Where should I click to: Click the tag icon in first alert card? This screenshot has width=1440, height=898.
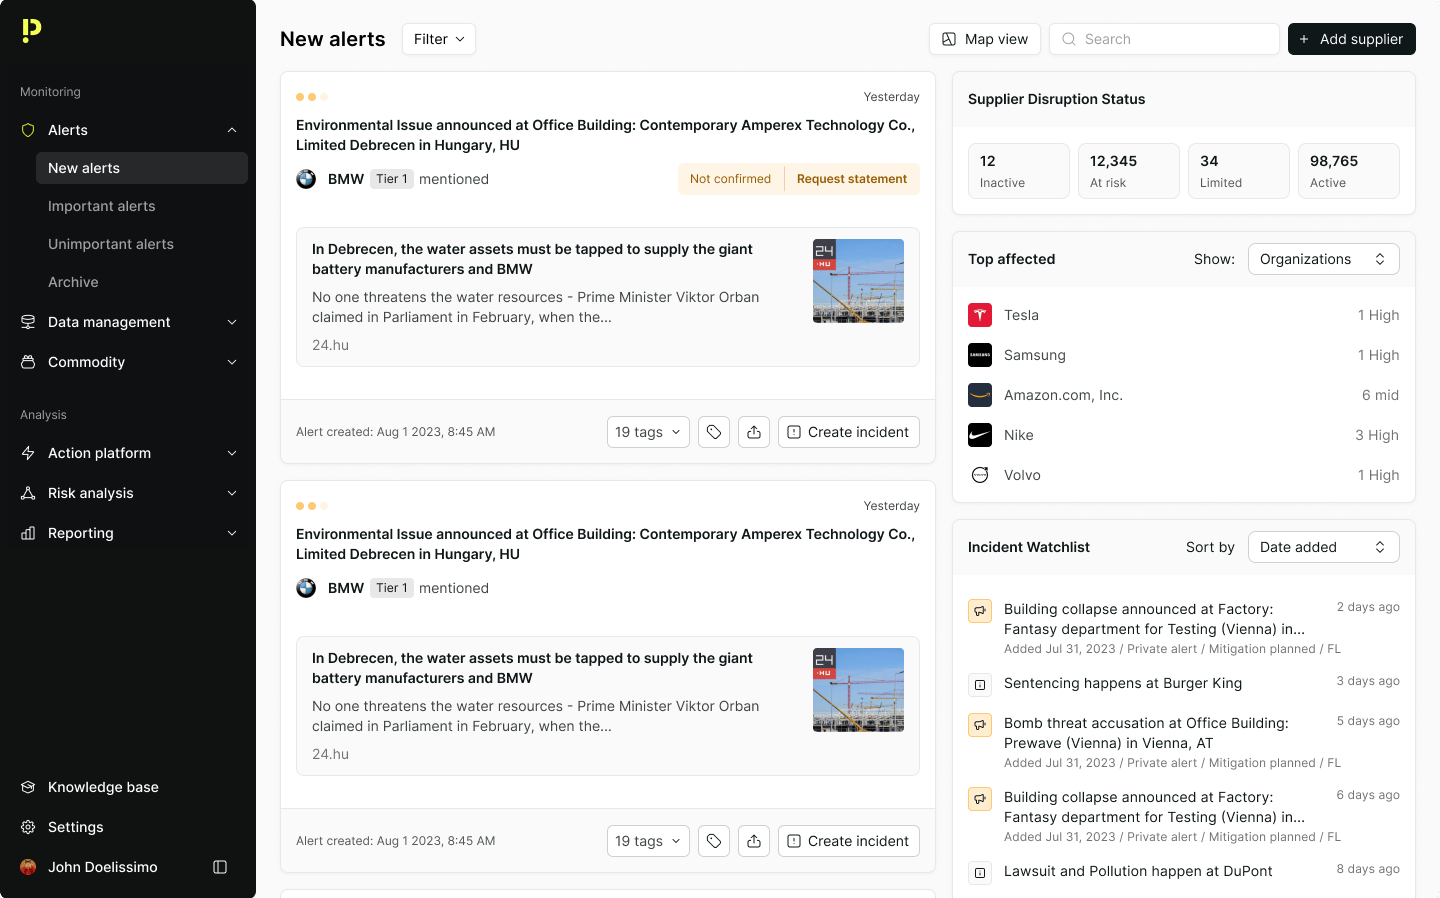(x=714, y=432)
